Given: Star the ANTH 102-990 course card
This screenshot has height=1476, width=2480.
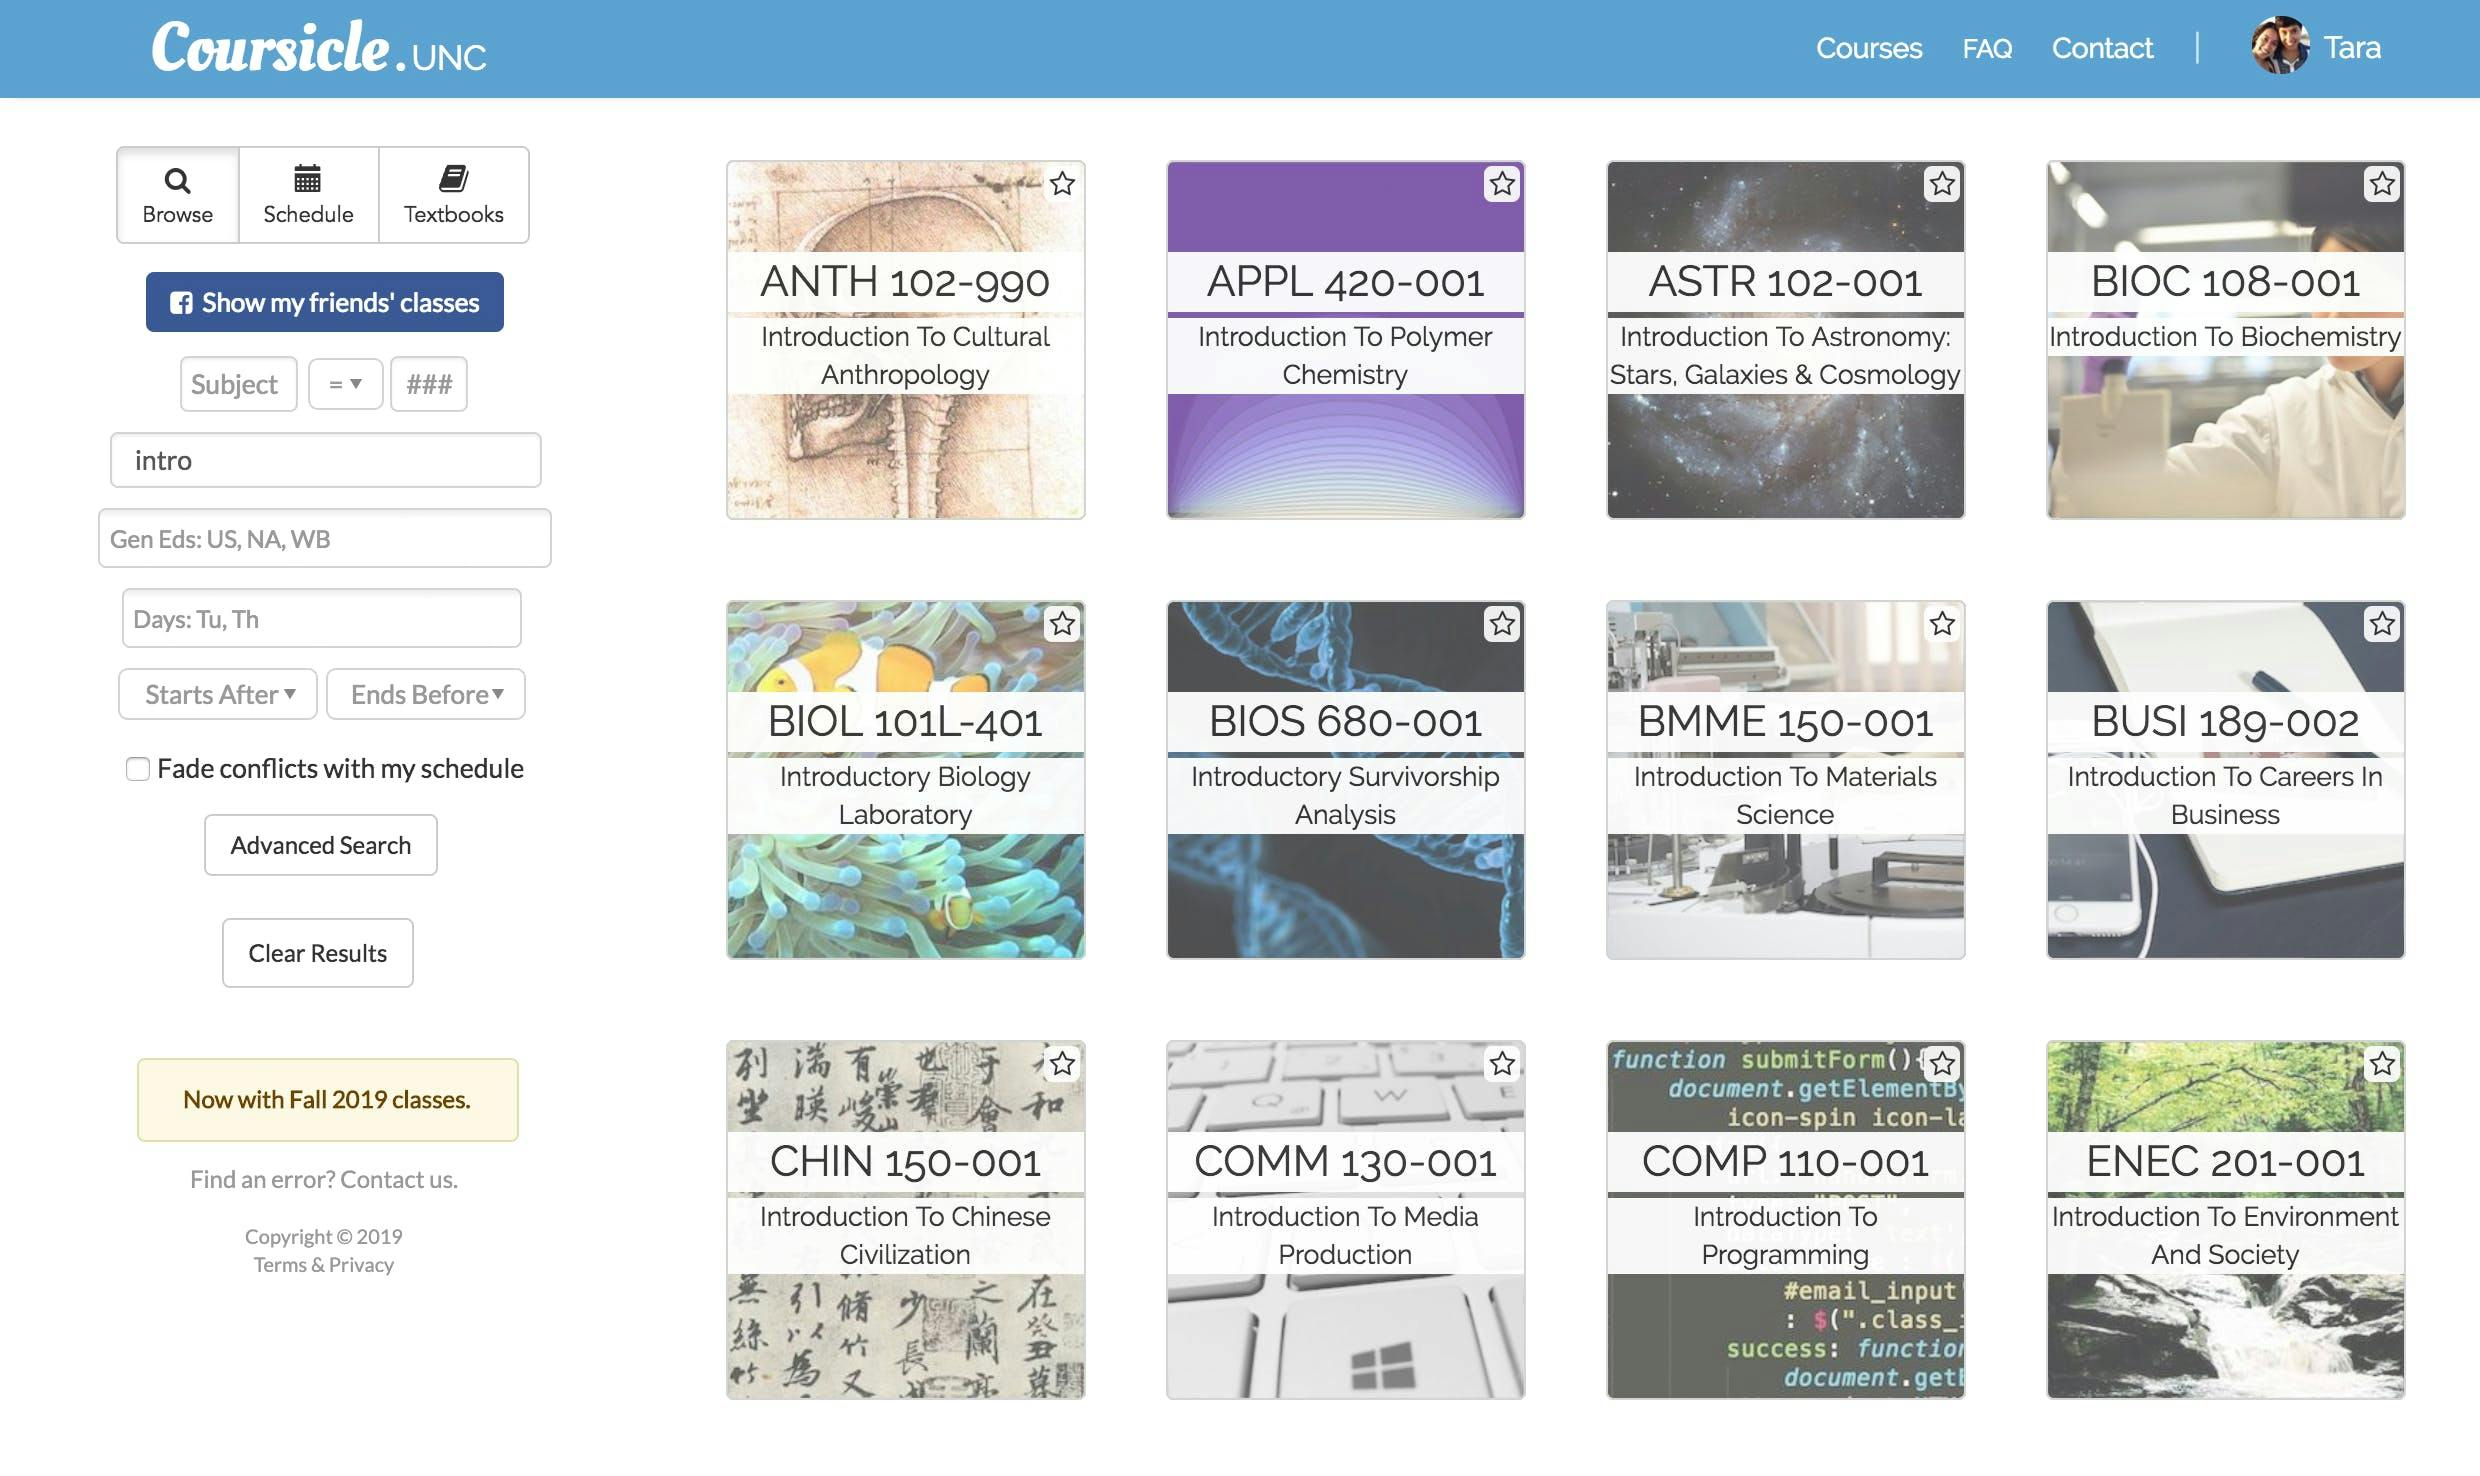Looking at the screenshot, I should point(1062,184).
